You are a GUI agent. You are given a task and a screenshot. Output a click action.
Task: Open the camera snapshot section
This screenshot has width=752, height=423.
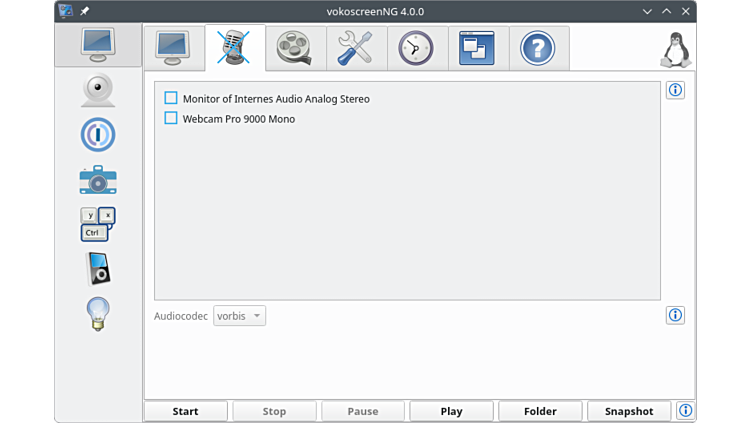[x=98, y=180]
